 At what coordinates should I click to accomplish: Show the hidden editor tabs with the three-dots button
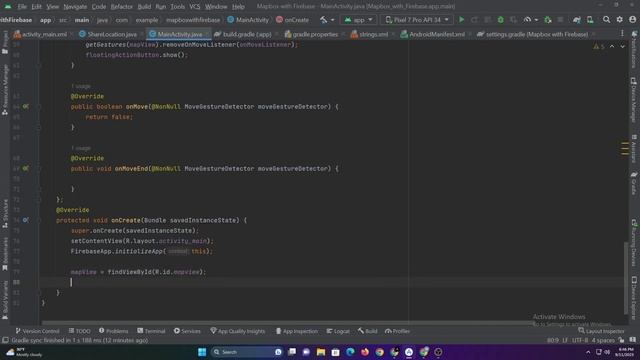(622, 34)
